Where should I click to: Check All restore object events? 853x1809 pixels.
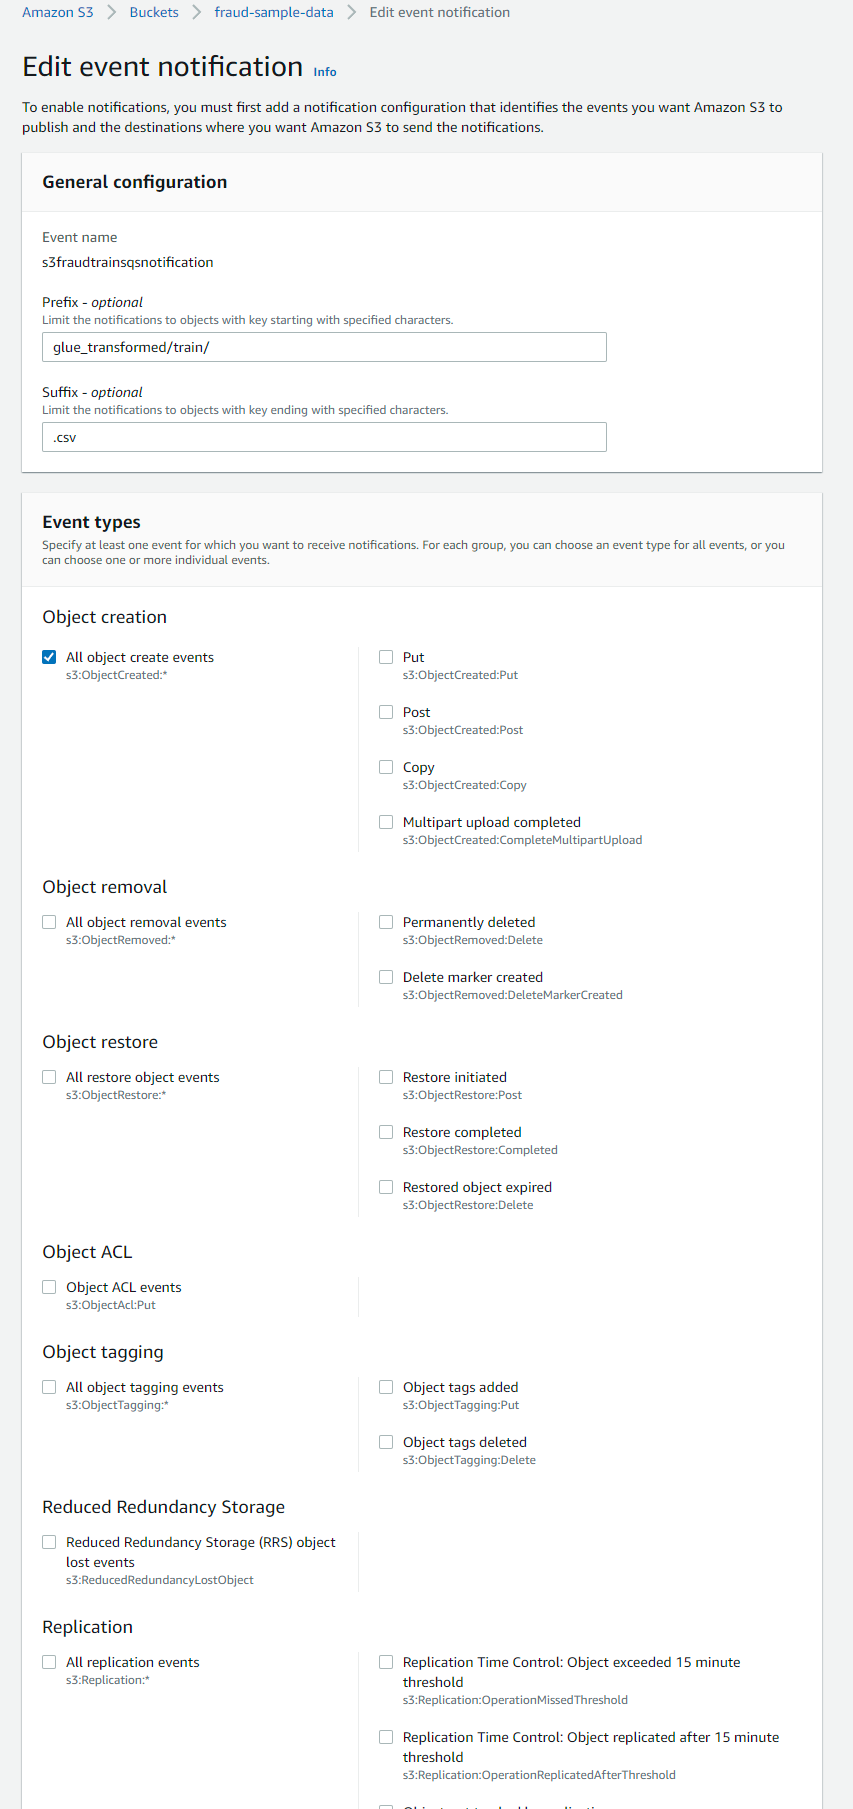49,1077
